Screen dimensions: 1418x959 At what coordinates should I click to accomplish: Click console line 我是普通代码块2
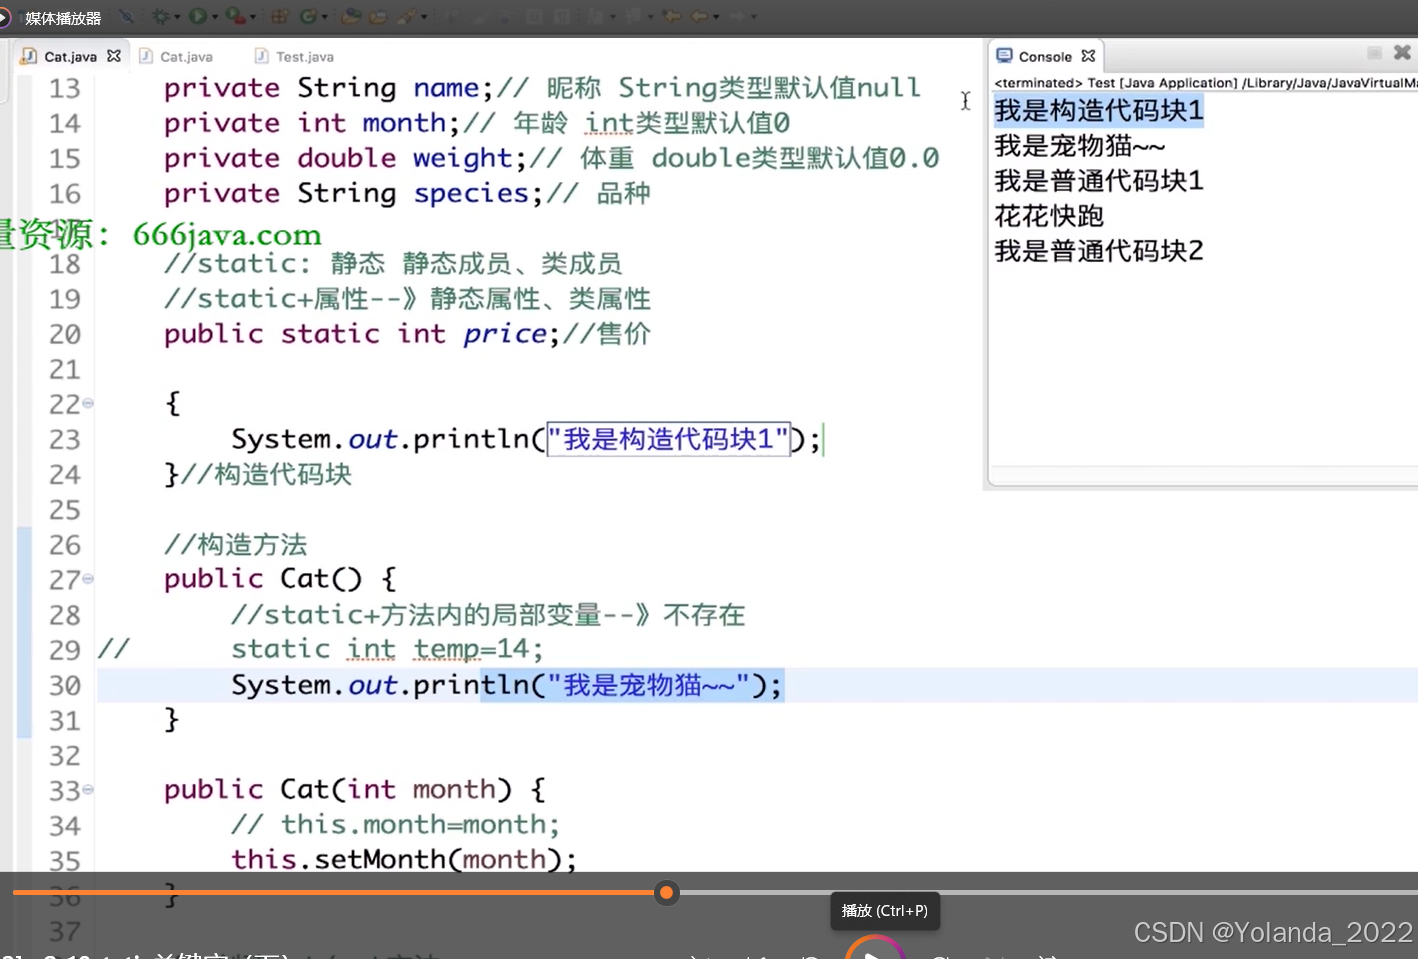coord(1098,250)
